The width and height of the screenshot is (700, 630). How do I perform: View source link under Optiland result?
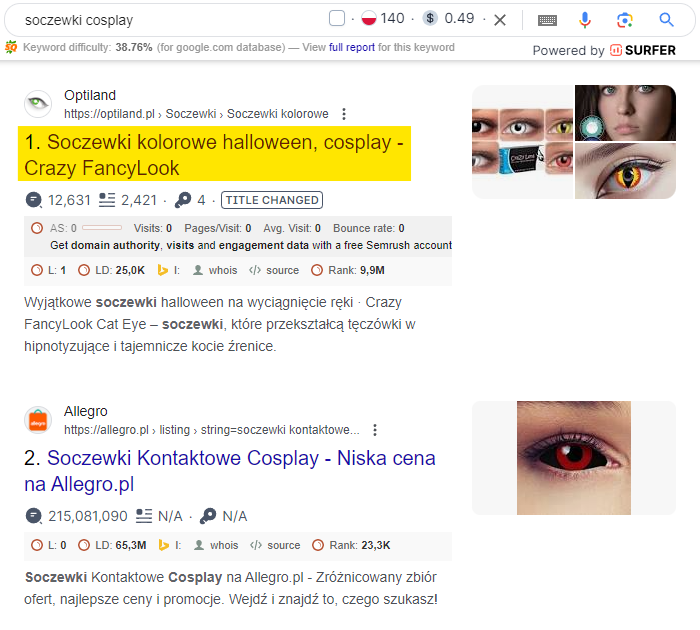coord(275,270)
